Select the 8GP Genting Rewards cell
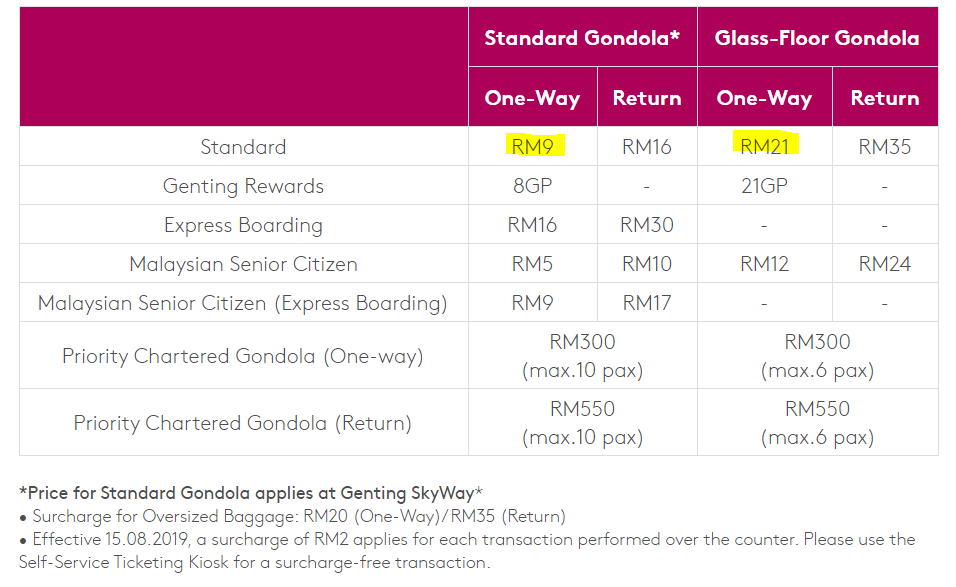Image resolution: width=956 pixels, height=587 pixels. (533, 186)
